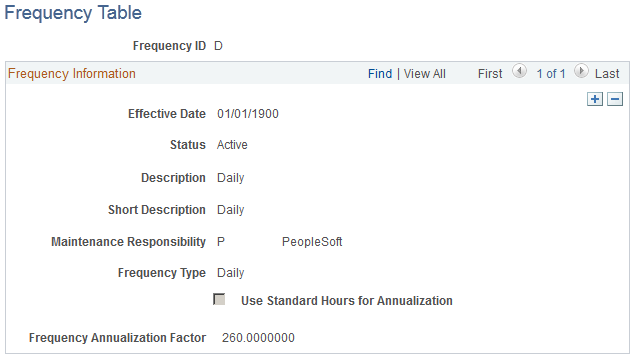Open the Find link
The height and width of the screenshot is (362, 636).
click(380, 74)
